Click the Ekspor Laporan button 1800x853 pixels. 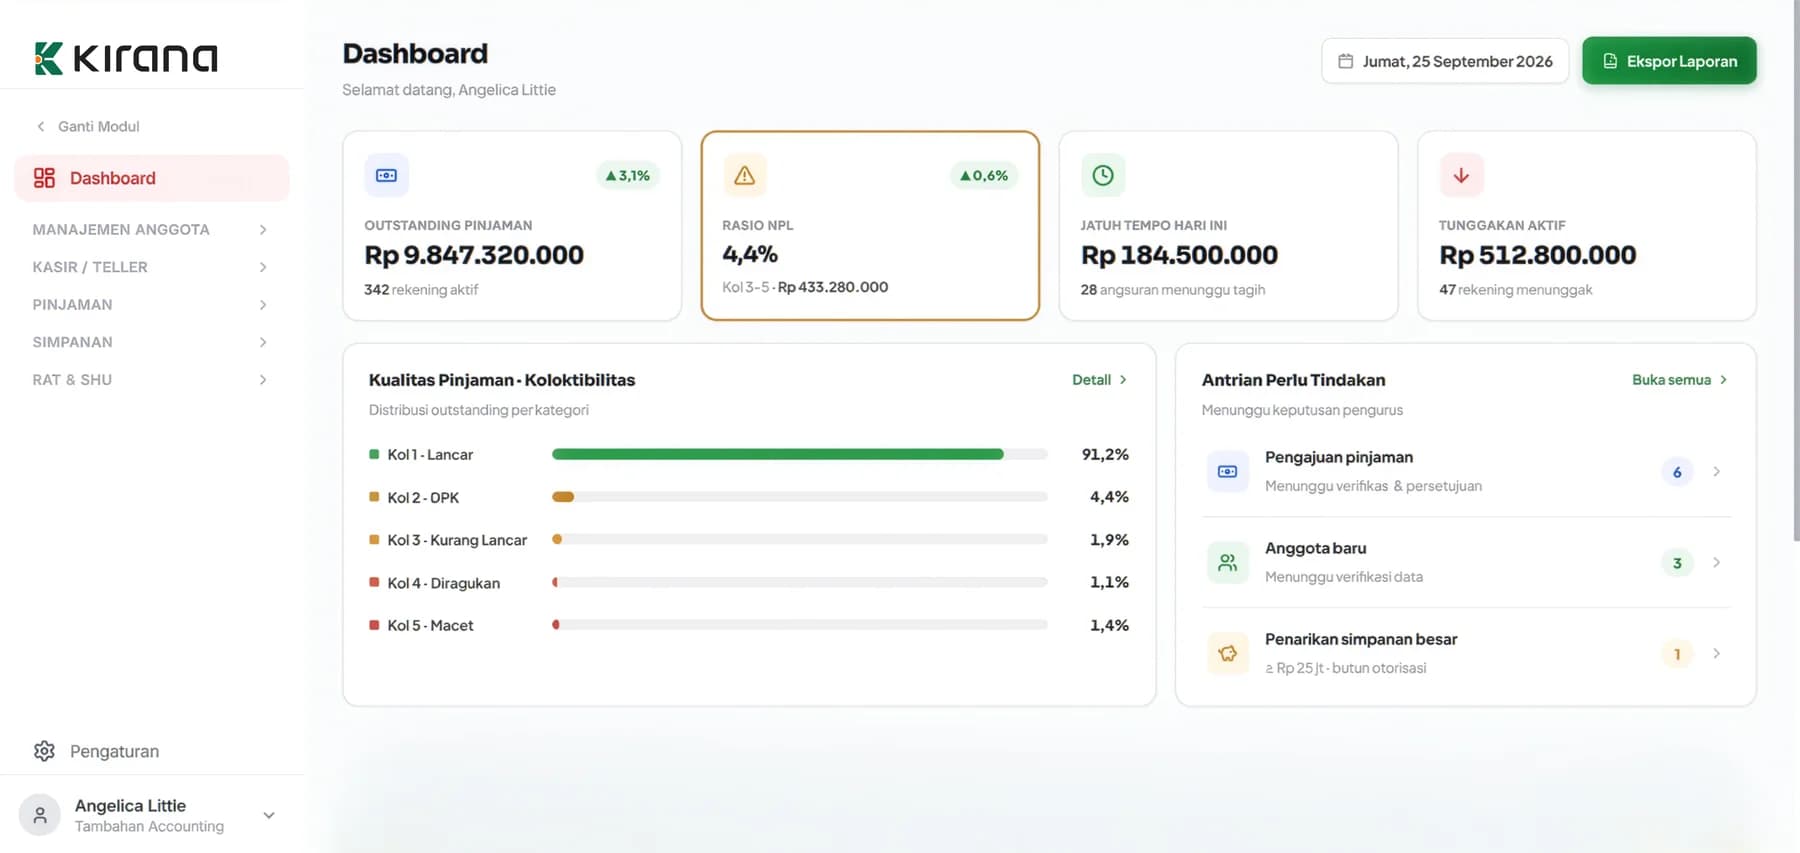pos(1669,61)
